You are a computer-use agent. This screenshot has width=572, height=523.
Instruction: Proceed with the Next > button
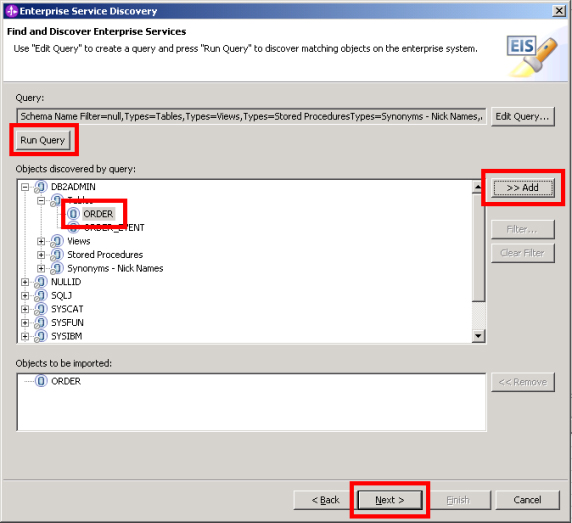(390, 500)
